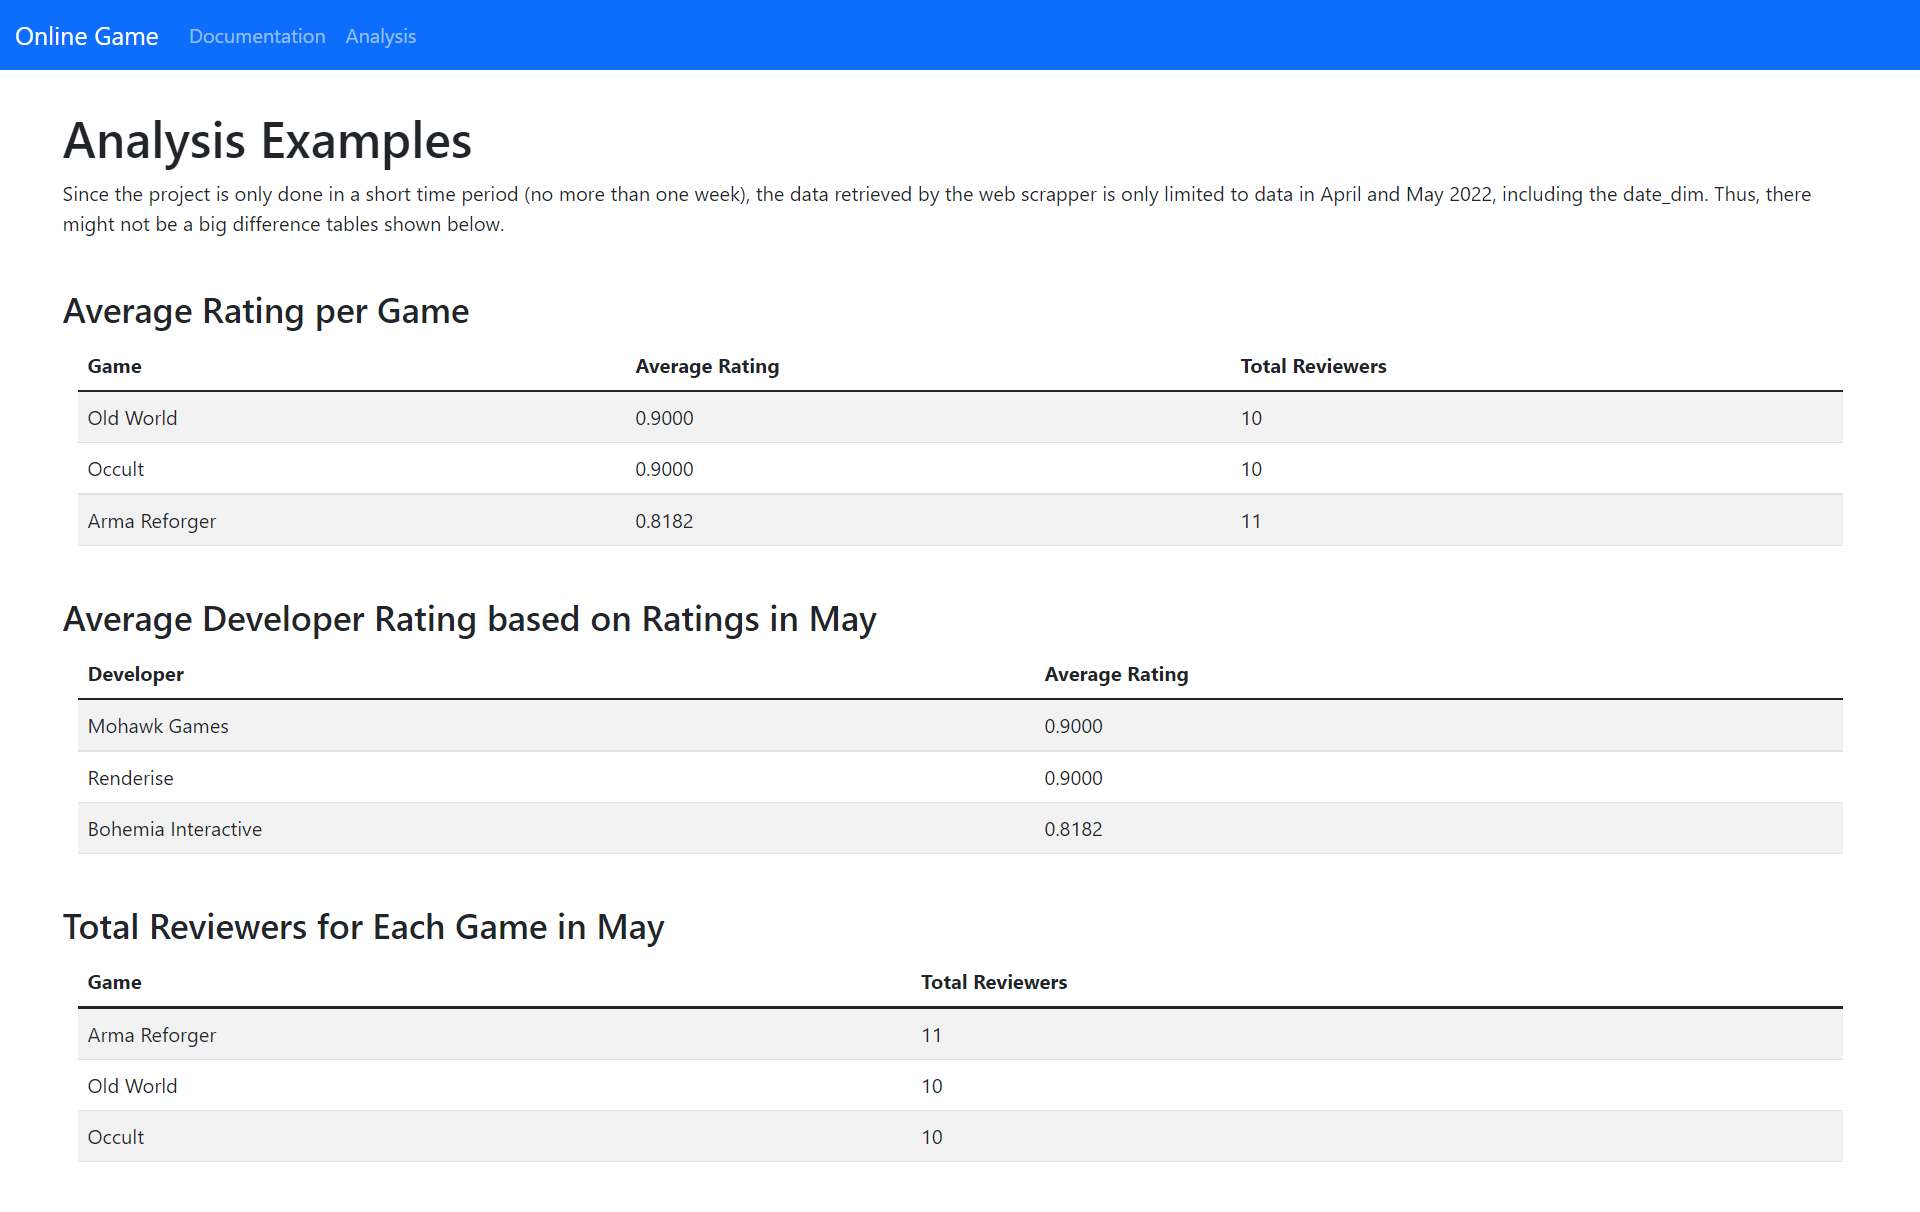Click the Game column header in first table
The width and height of the screenshot is (1920, 1212).
click(114, 366)
